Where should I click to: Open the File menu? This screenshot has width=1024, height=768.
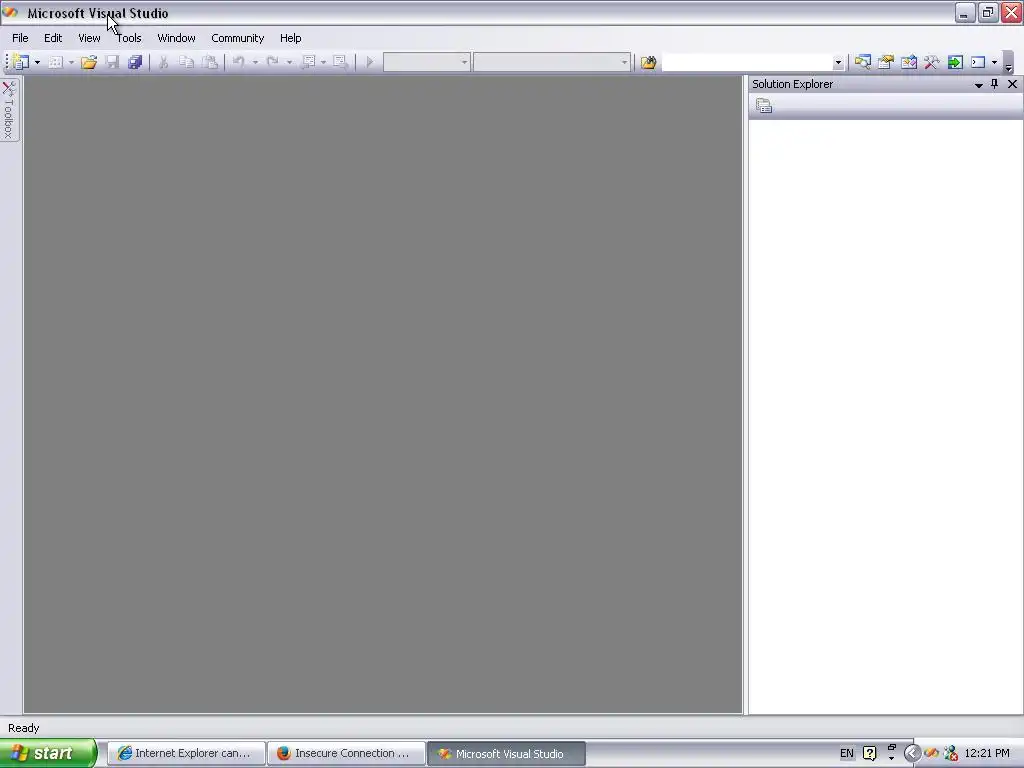click(20, 38)
